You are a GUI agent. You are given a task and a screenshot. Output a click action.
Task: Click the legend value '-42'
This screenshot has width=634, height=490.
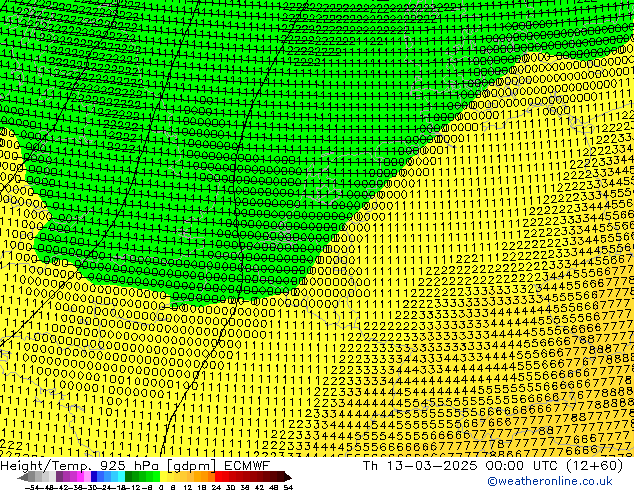coord(63,488)
